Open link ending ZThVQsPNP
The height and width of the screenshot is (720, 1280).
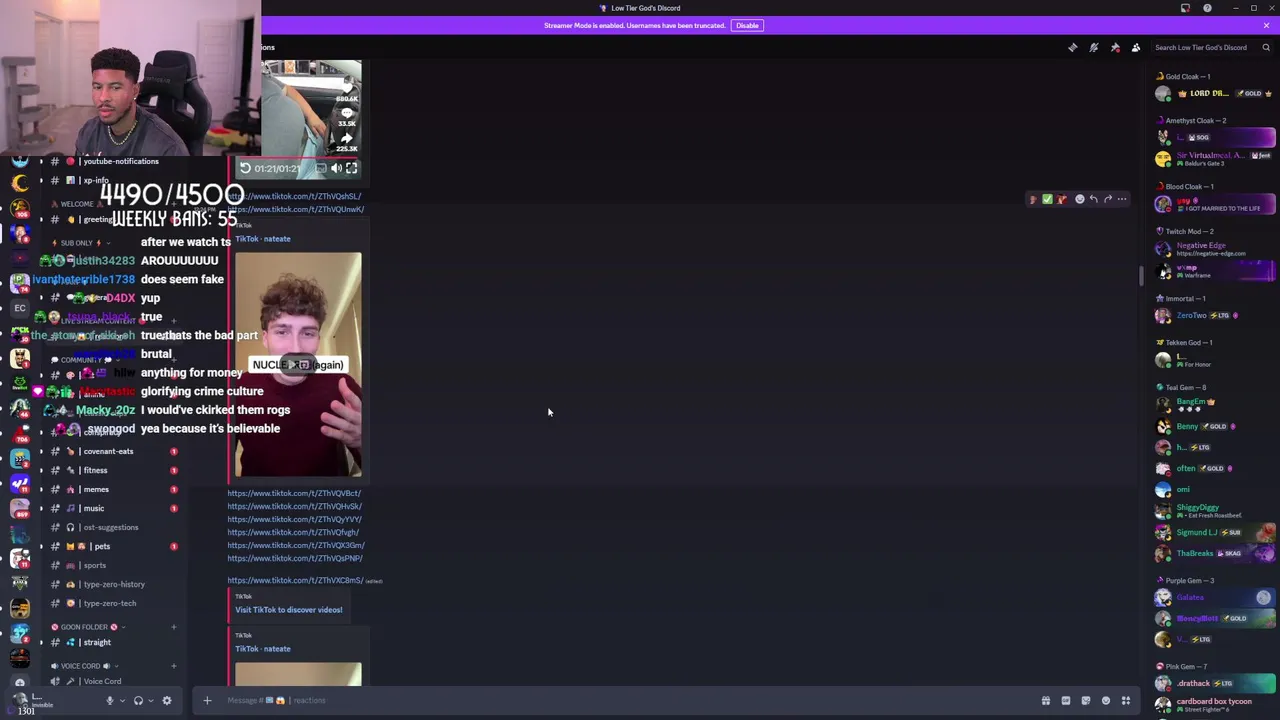click(x=295, y=558)
